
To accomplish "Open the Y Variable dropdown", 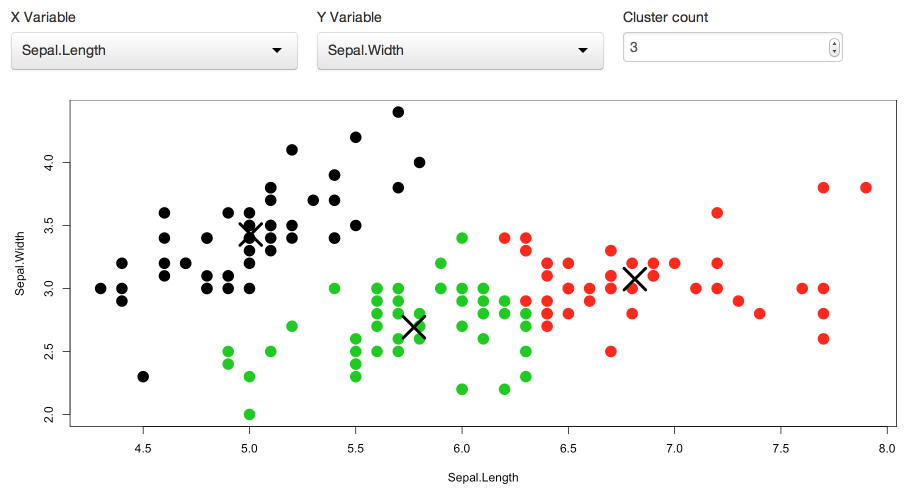I will [460, 51].
